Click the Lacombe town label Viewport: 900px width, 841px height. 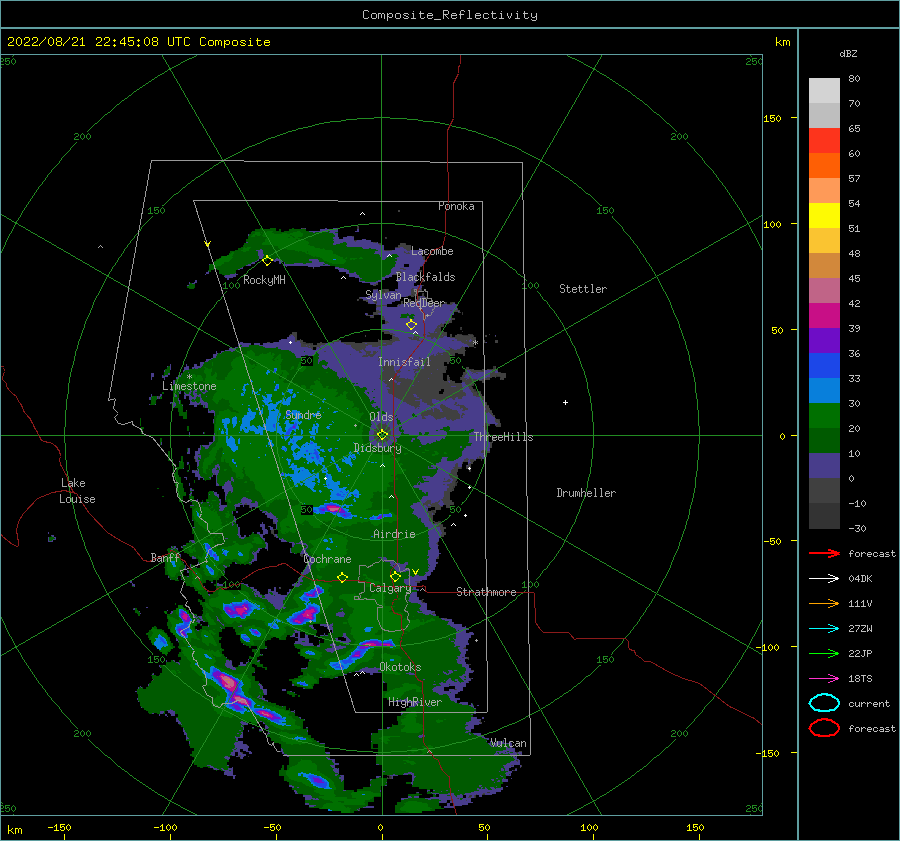[x=432, y=251]
